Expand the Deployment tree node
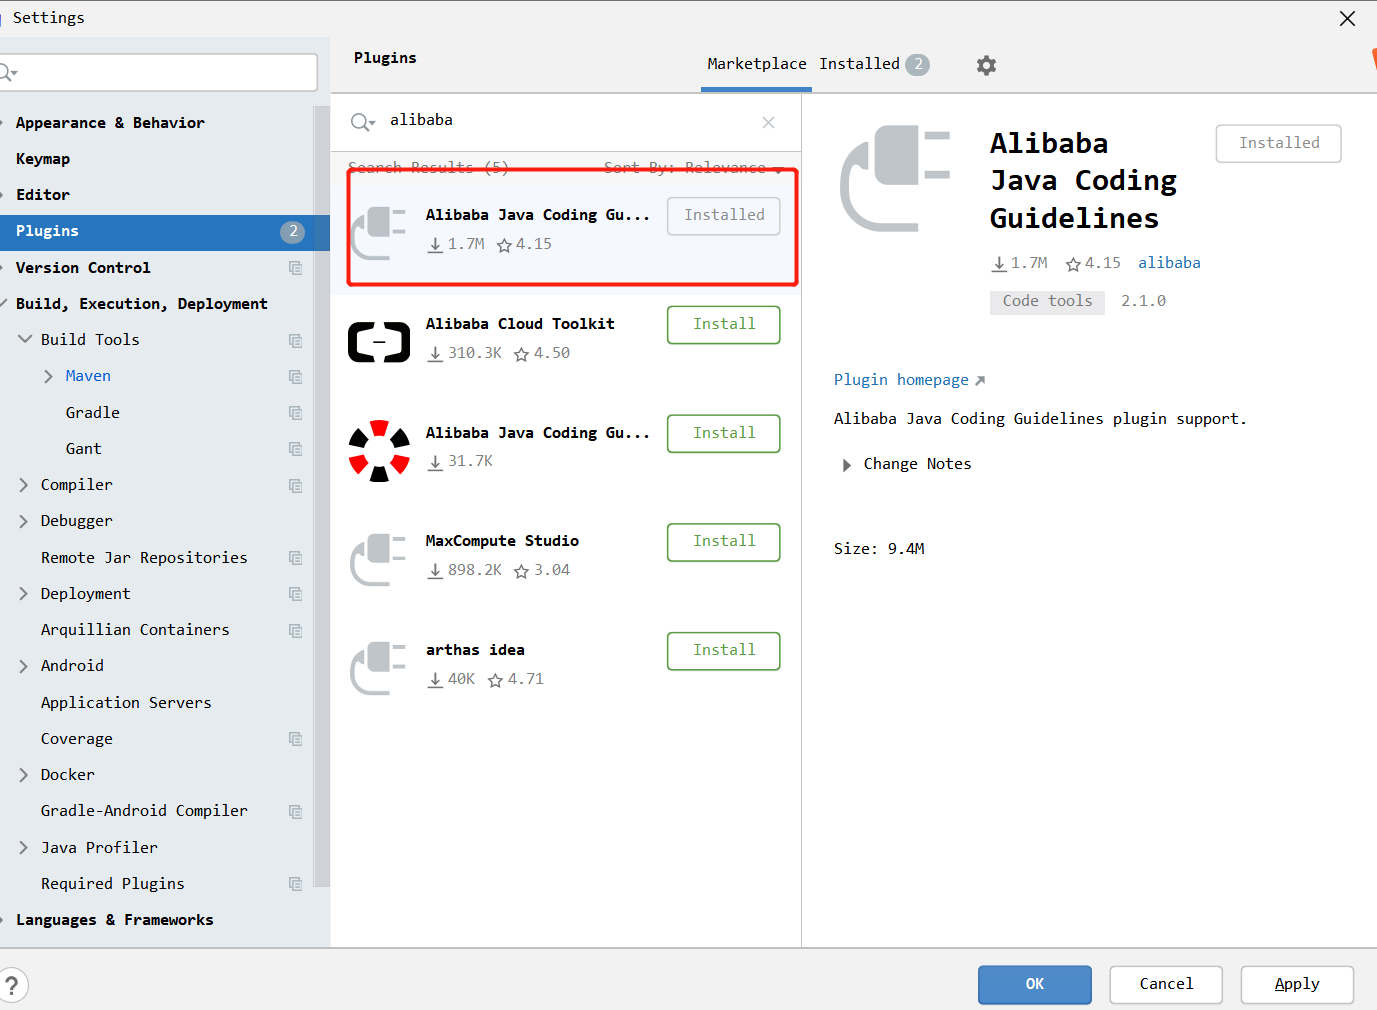 23,594
